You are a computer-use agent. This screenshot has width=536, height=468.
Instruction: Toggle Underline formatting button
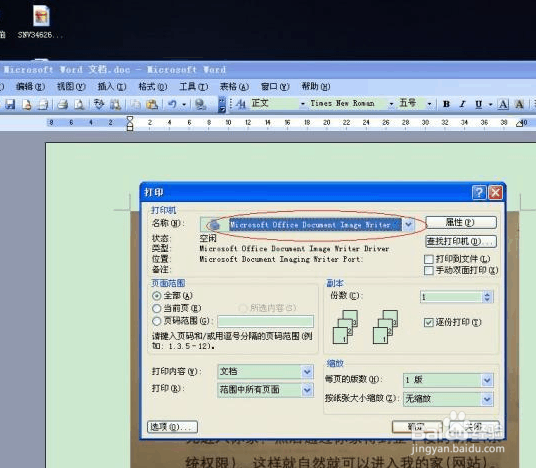479,104
